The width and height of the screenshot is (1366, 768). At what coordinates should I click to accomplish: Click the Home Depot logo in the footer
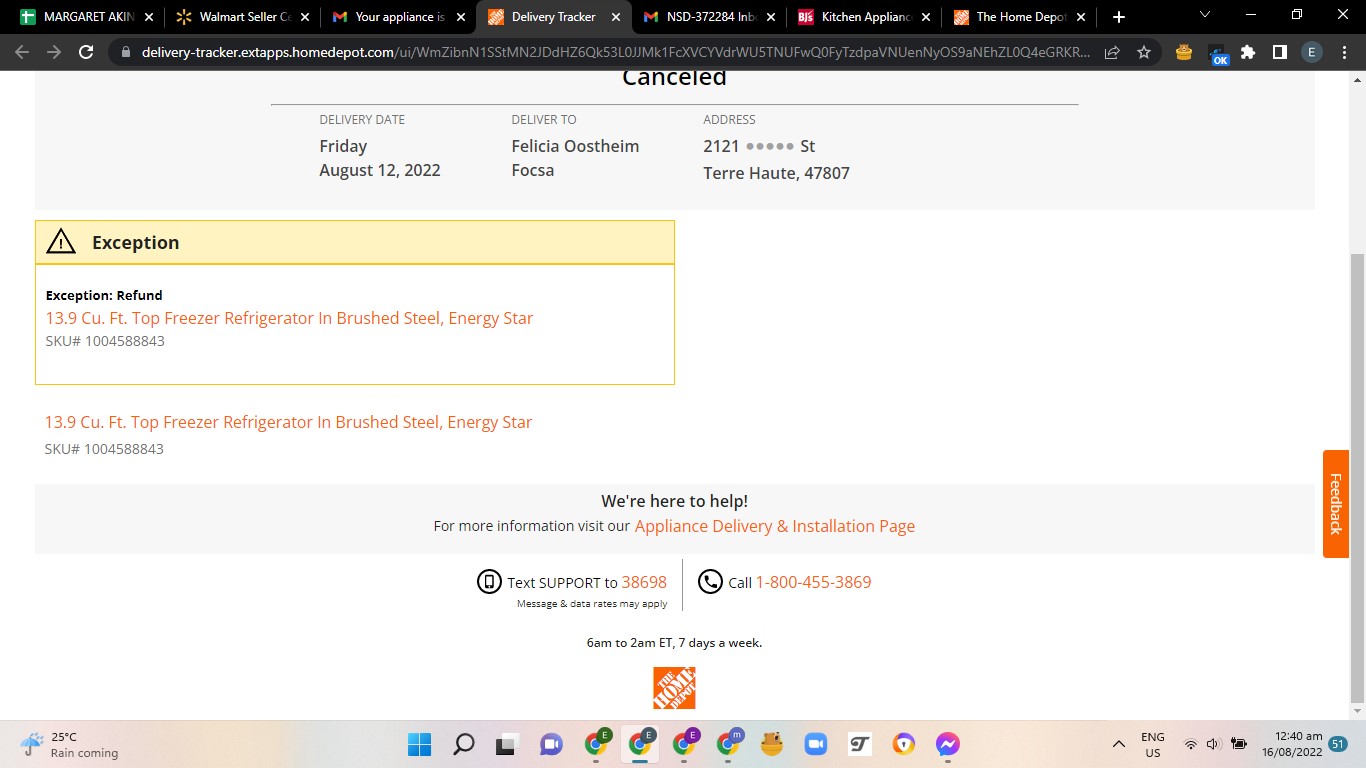coord(674,688)
